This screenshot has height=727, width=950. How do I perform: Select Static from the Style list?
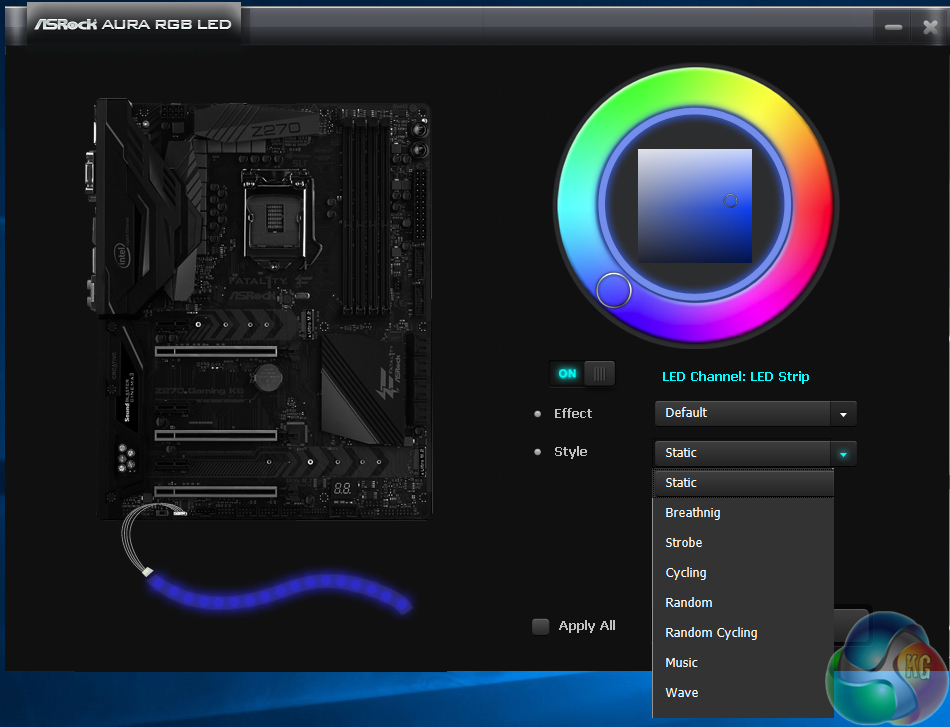pyautogui.click(x=743, y=483)
